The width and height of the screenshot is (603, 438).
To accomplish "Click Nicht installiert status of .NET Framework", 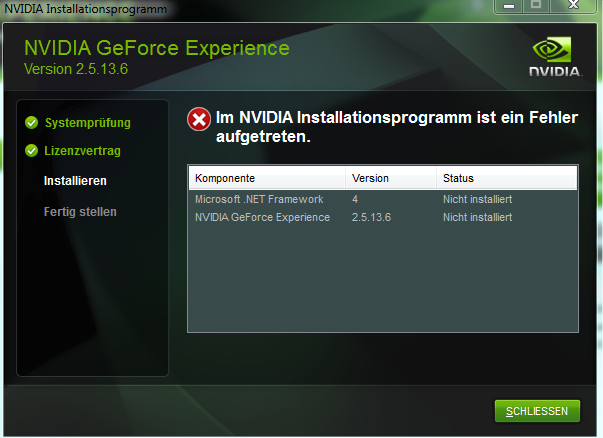I will click(x=477, y=199).
